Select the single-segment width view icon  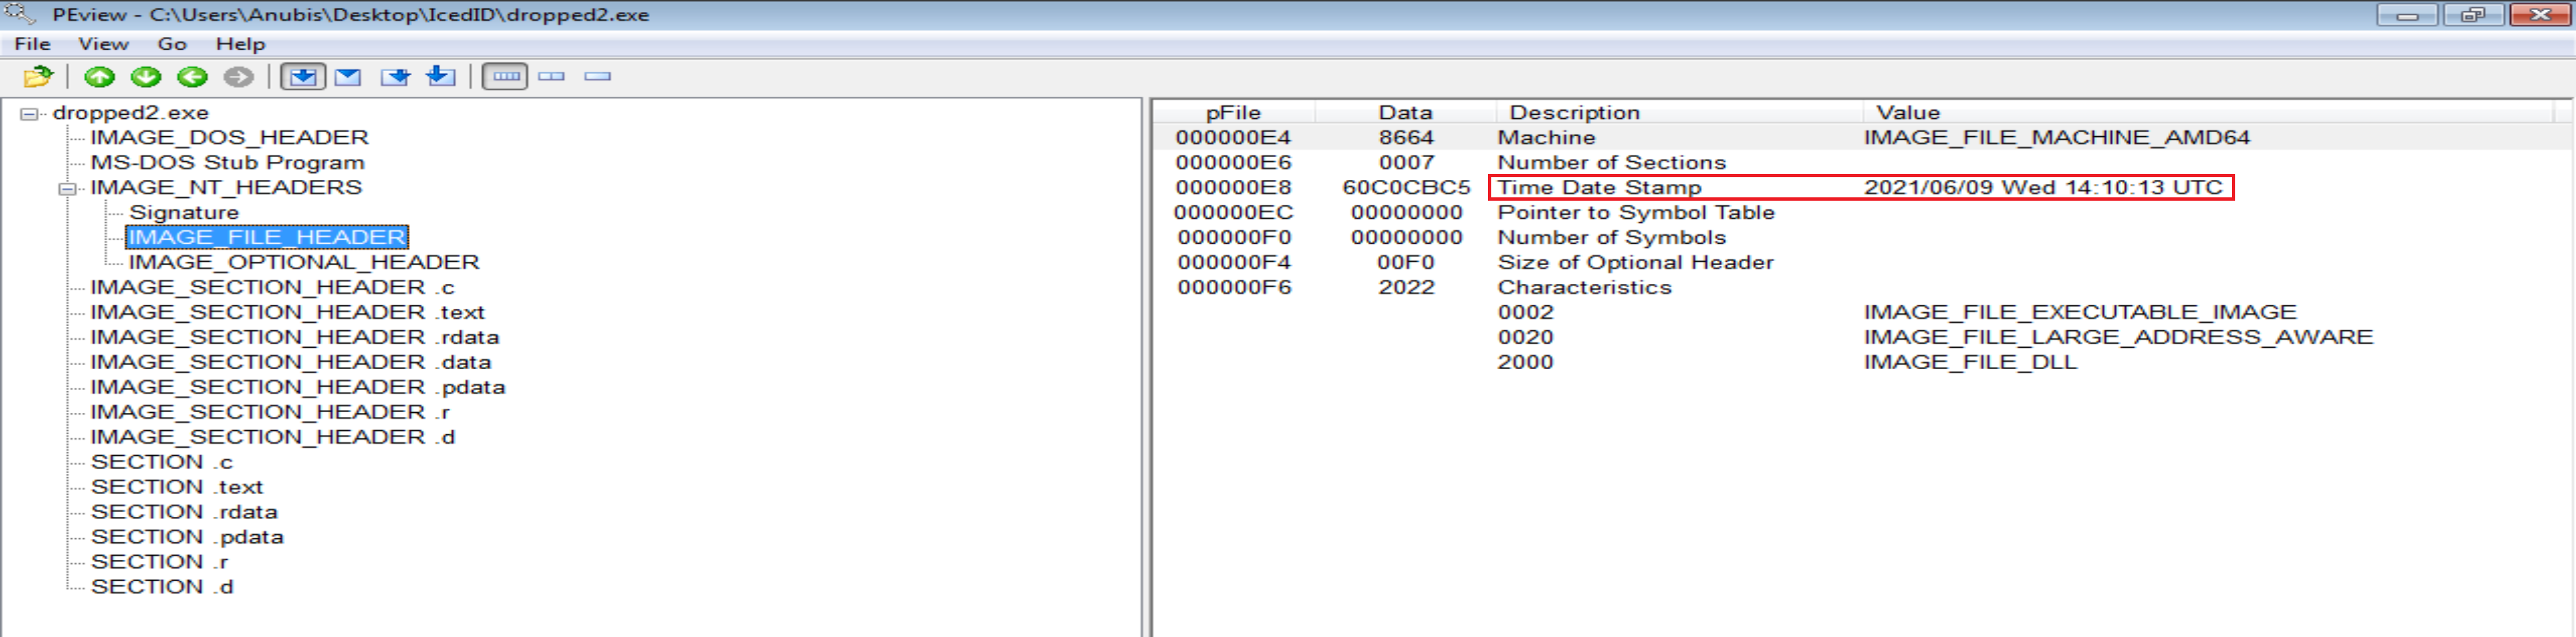pyautogui.click(x=597, y=77)
